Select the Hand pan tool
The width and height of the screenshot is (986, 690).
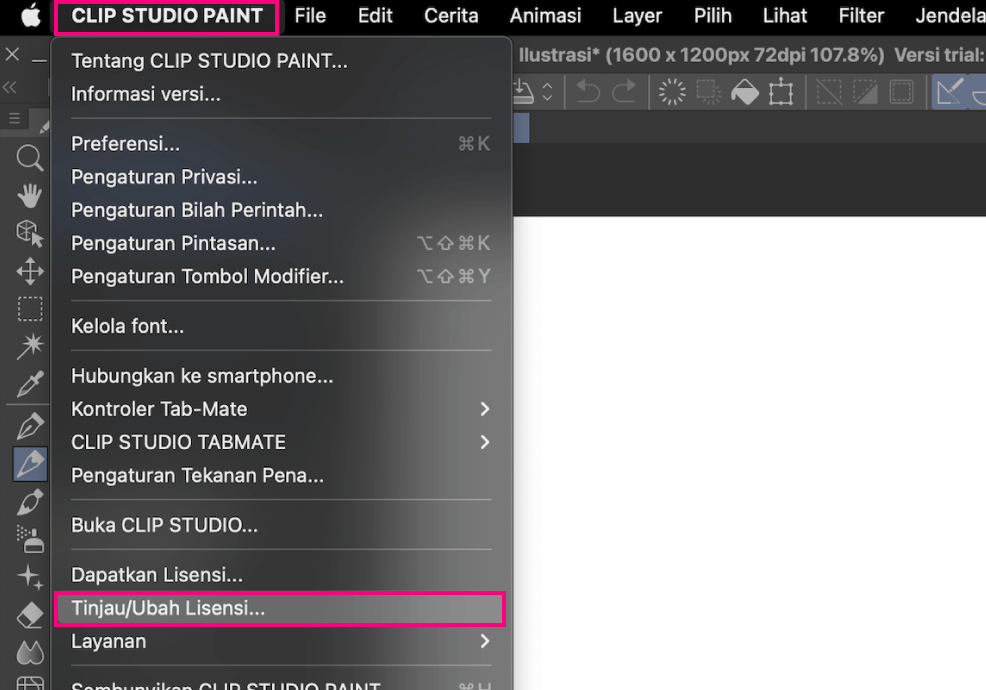(30, 195)
